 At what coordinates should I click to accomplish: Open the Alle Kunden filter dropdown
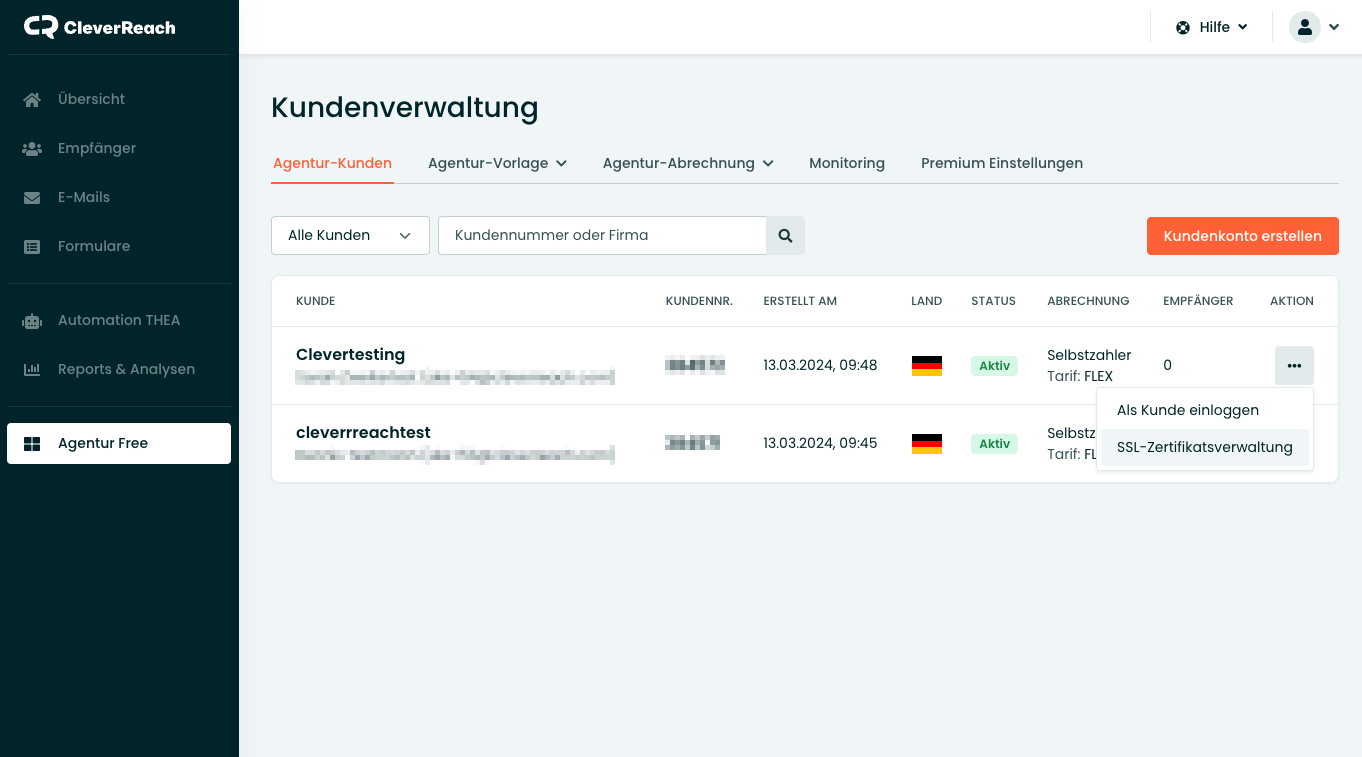point(350,235)
